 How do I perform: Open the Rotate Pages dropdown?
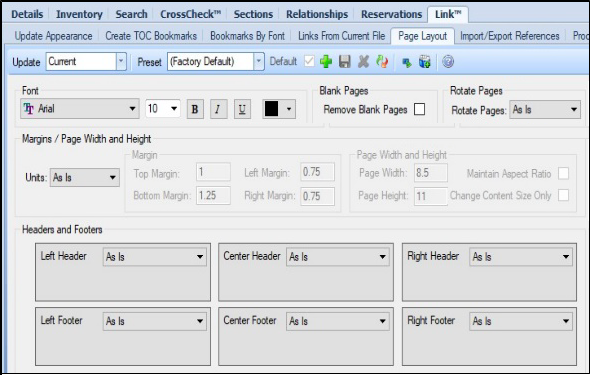pos(545,109)
